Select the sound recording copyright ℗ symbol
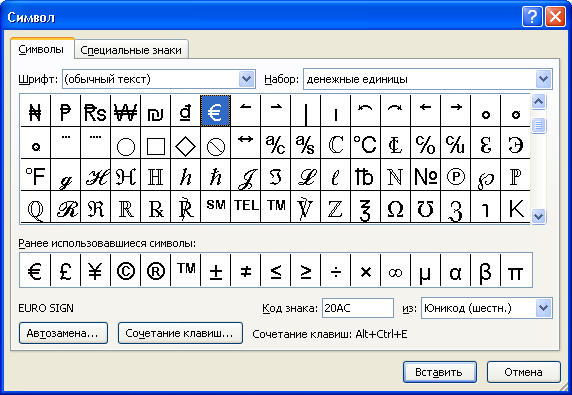This screenshot has width=572, height=395. 455,175
